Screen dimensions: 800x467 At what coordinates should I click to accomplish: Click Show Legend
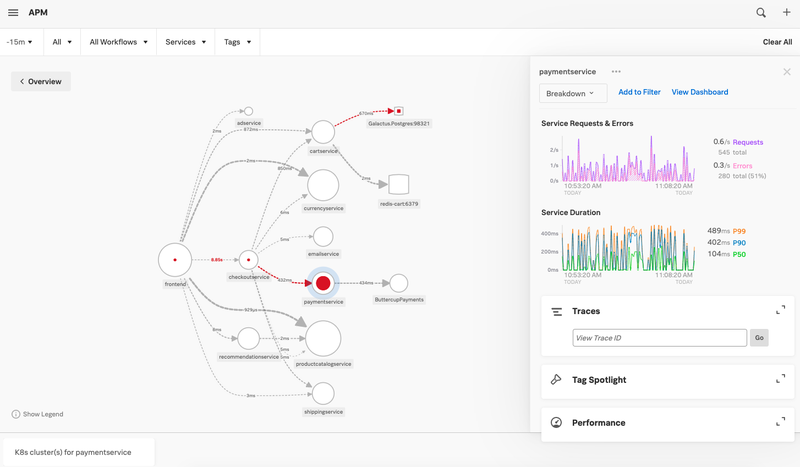click(x=43, y=414)
